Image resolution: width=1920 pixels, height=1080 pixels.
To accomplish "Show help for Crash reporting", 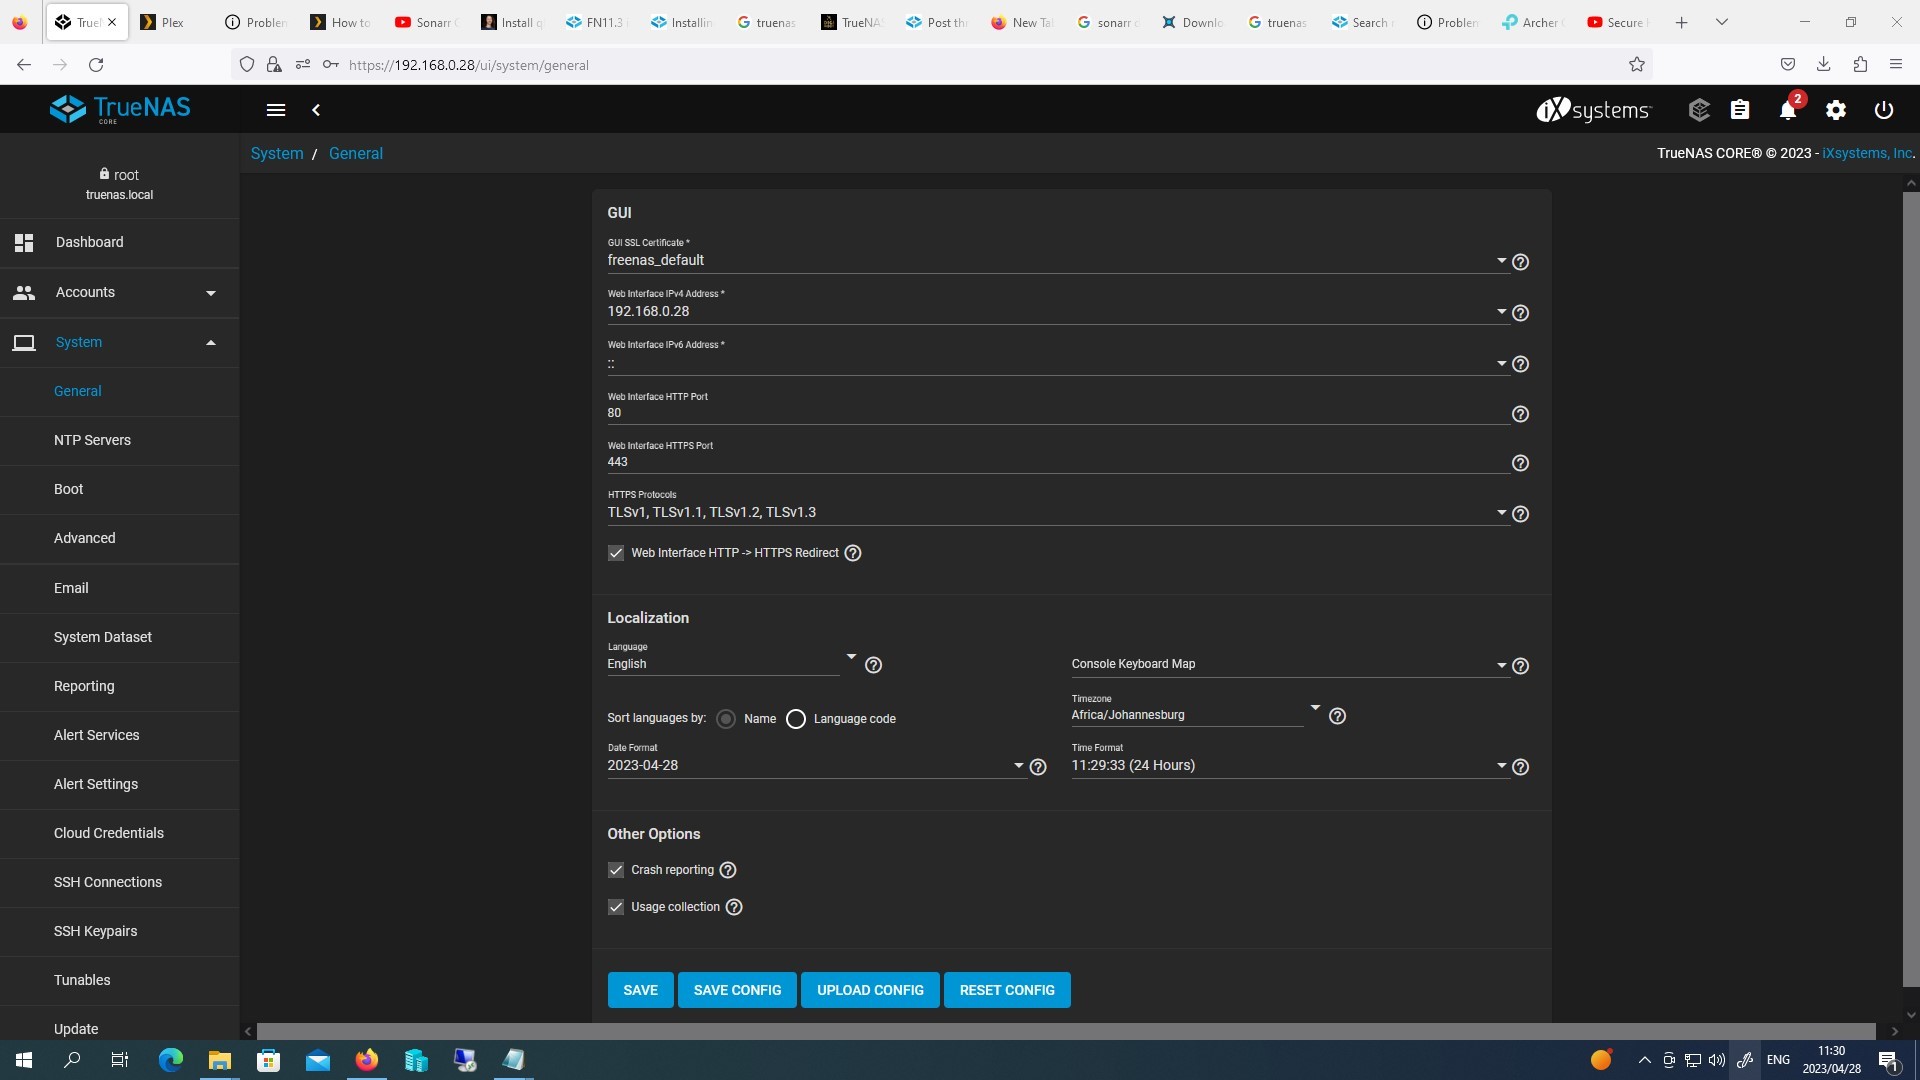I will point(728,870).
